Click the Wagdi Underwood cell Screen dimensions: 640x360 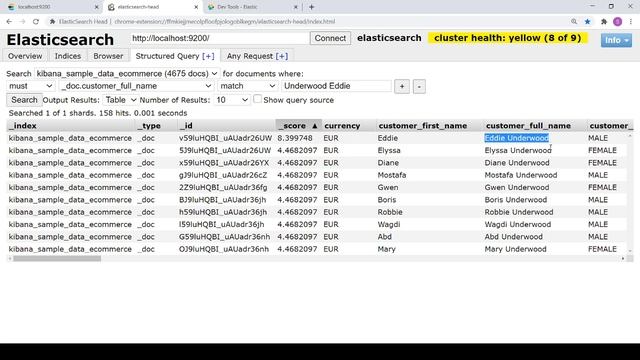tap(518, 224)
